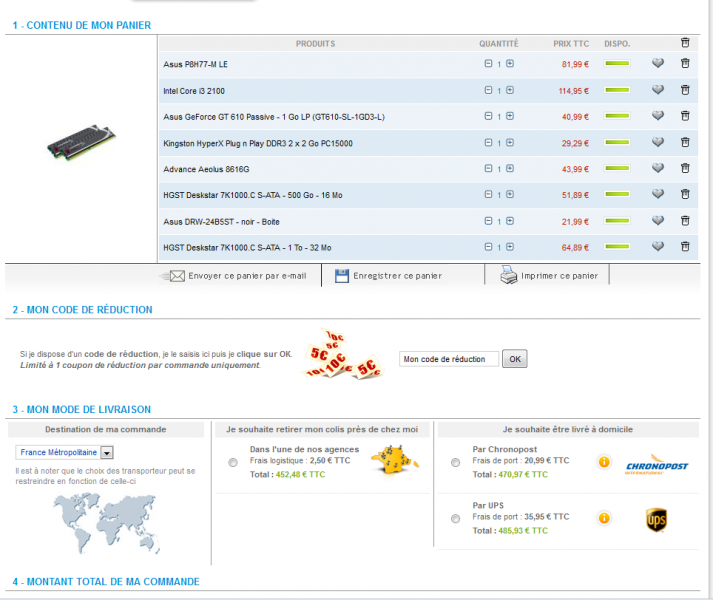Click the reduction coupons image
Image resolution: width=713 pixels, height=600 pixels.
[342, 354]
